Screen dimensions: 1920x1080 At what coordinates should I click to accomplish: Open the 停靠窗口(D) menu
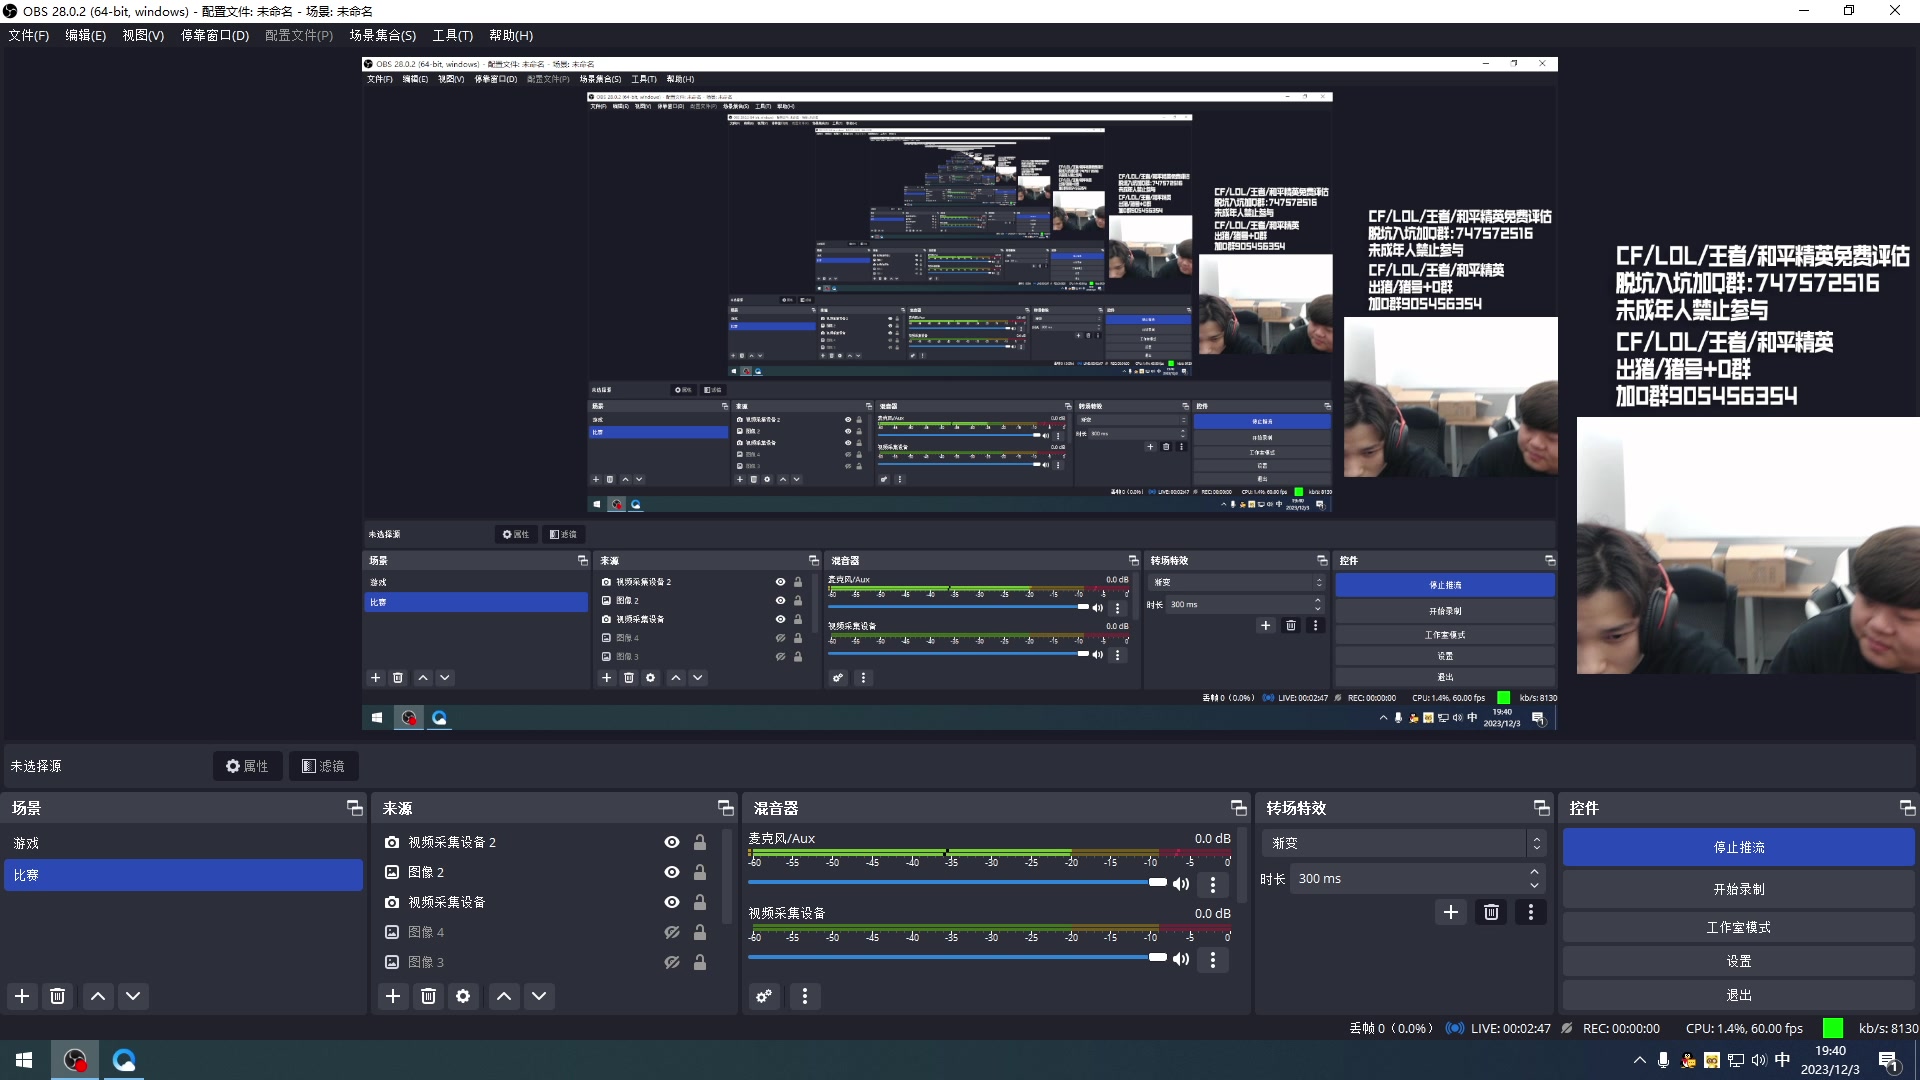pos(214,35)
